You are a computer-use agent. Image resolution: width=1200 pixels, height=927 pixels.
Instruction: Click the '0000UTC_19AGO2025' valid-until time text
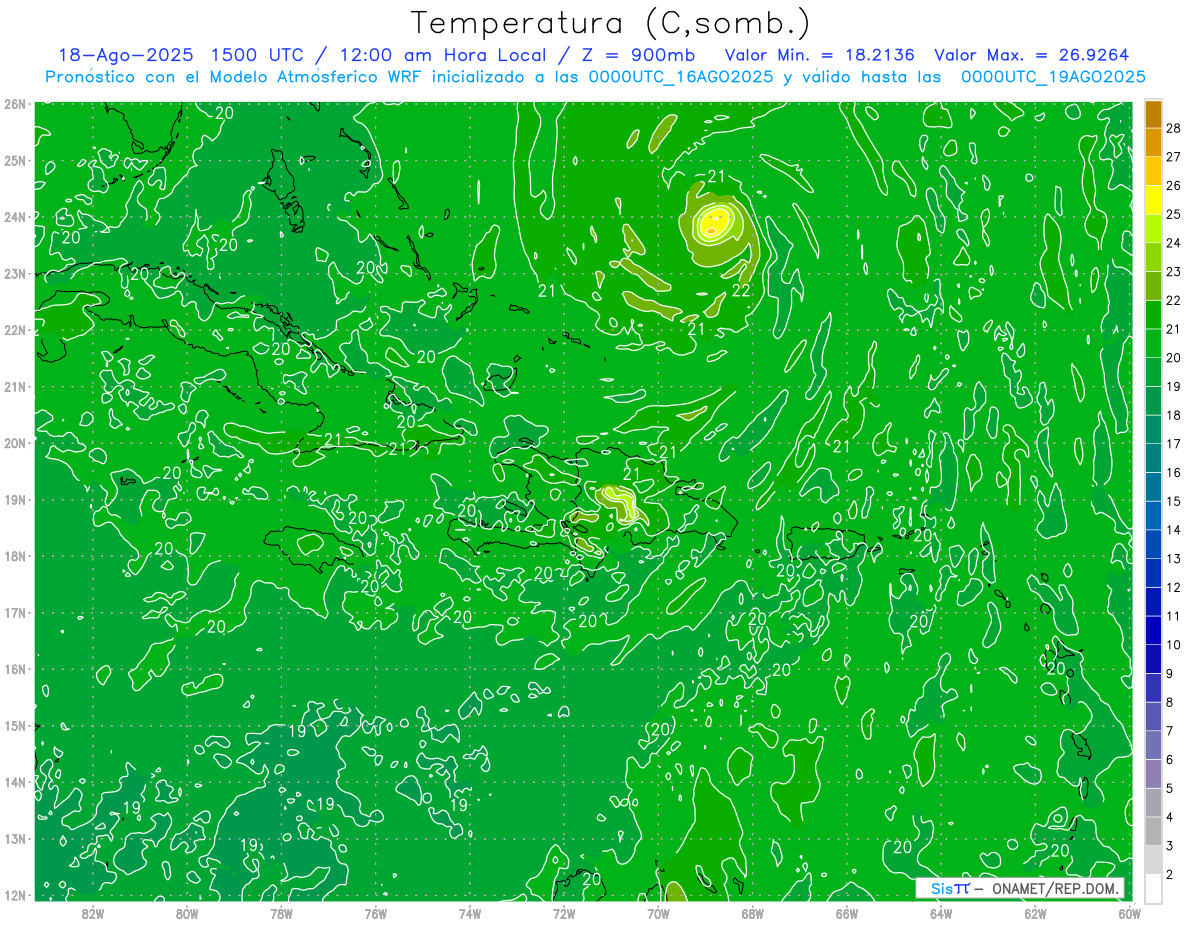(1053, 77)
